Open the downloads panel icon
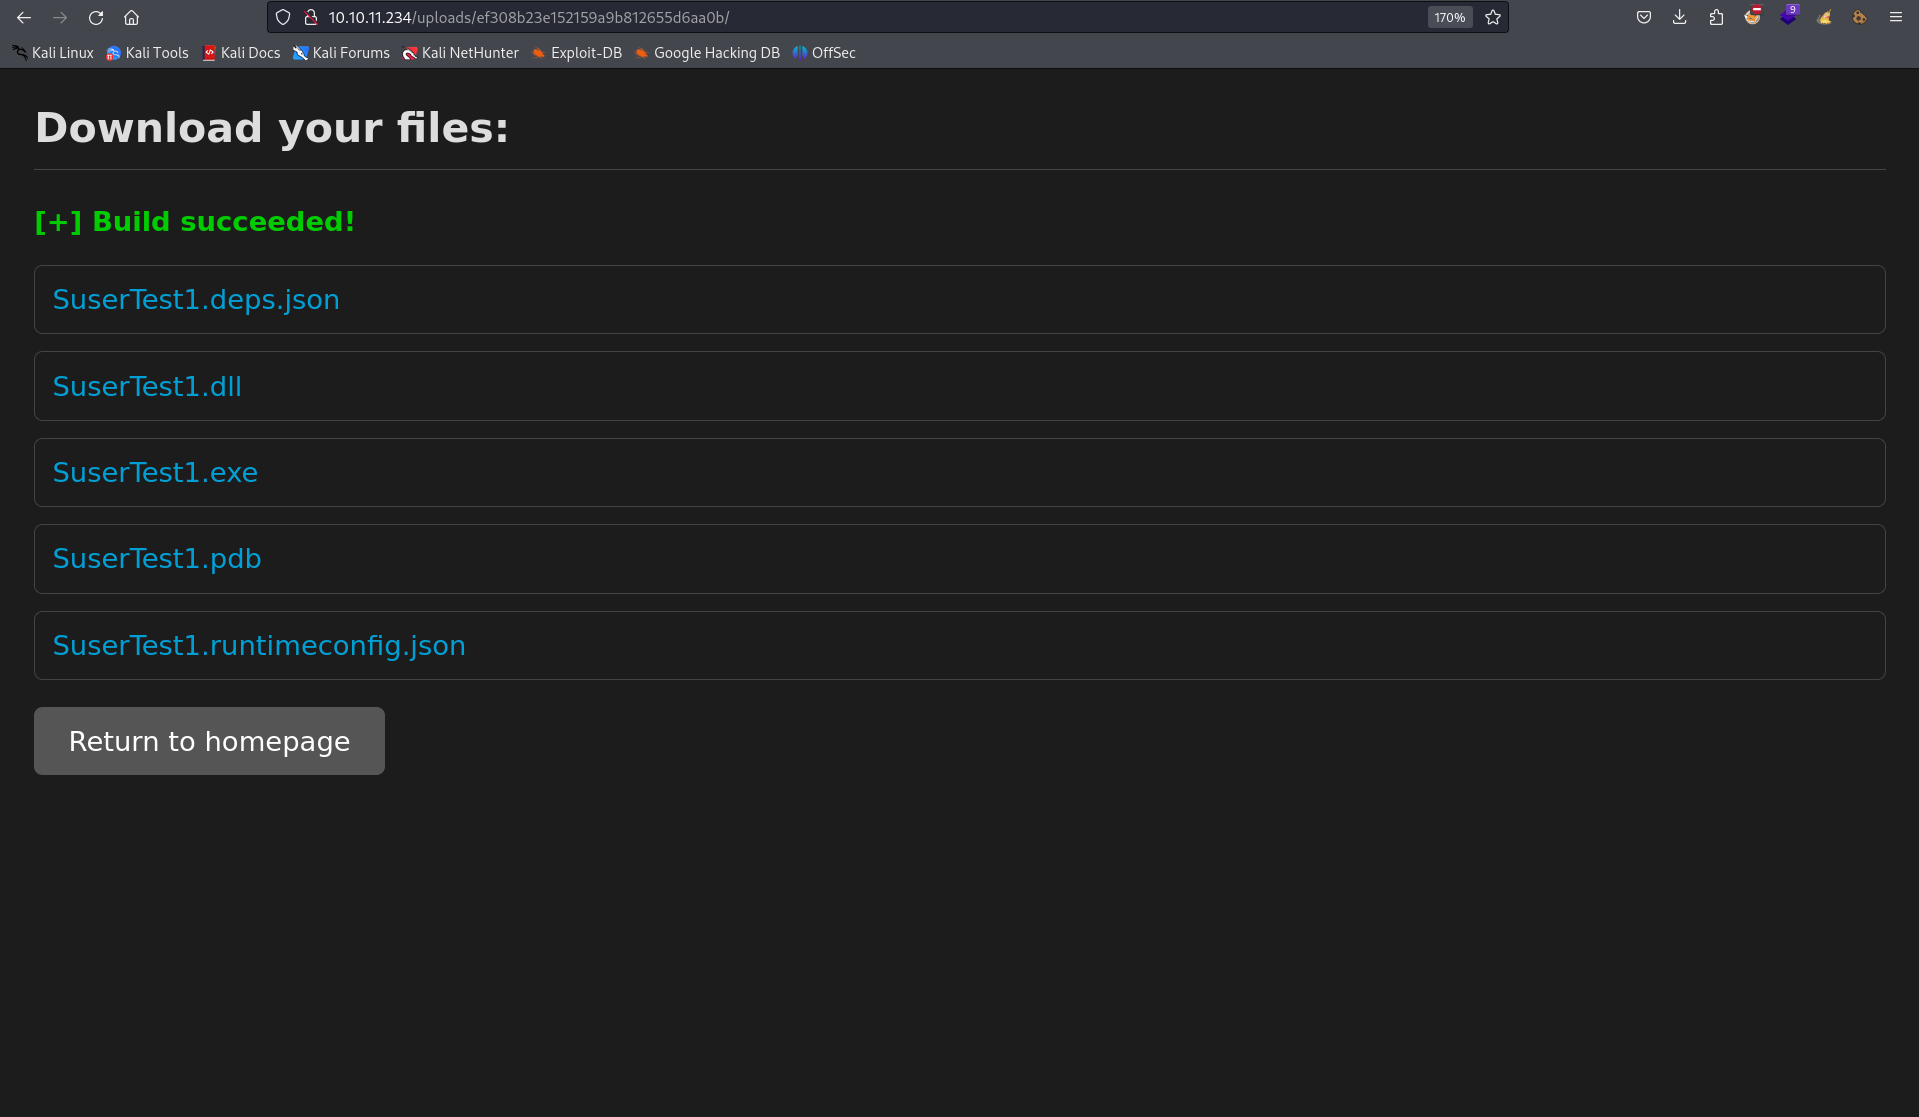The image size is (1919, 1117). tap(1680, 17)
